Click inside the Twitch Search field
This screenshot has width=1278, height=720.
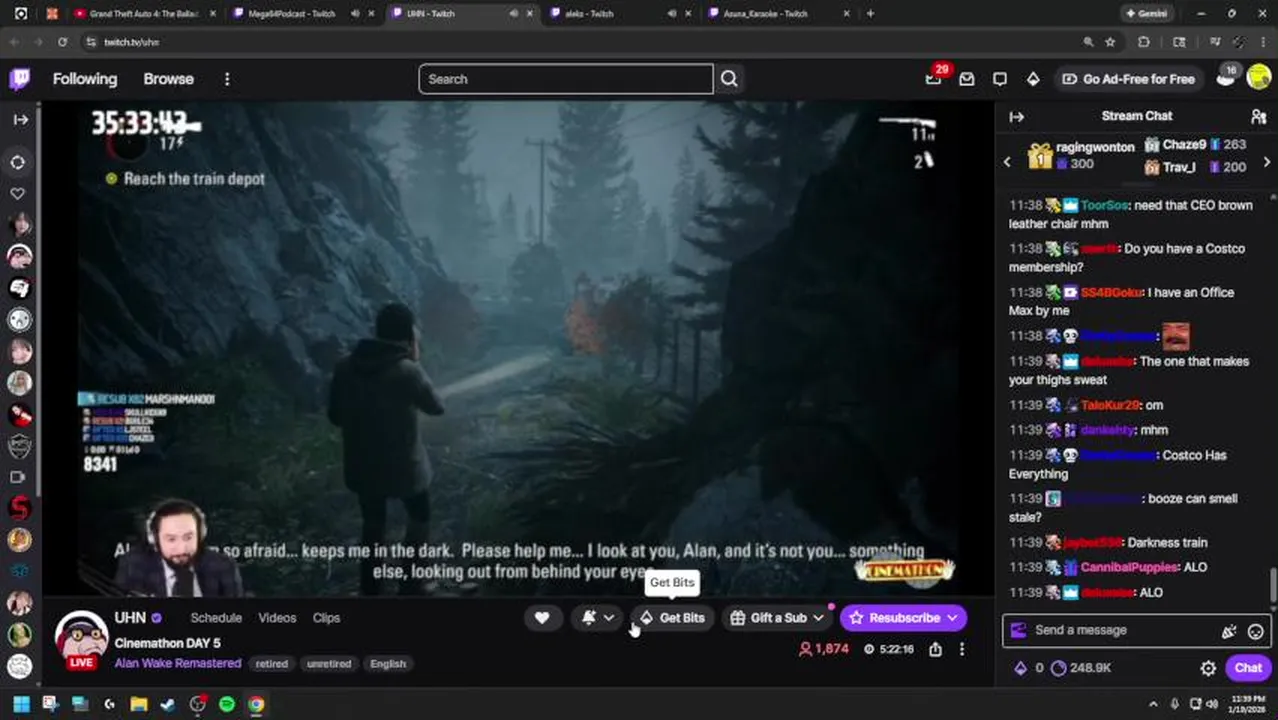click(566, 79)
